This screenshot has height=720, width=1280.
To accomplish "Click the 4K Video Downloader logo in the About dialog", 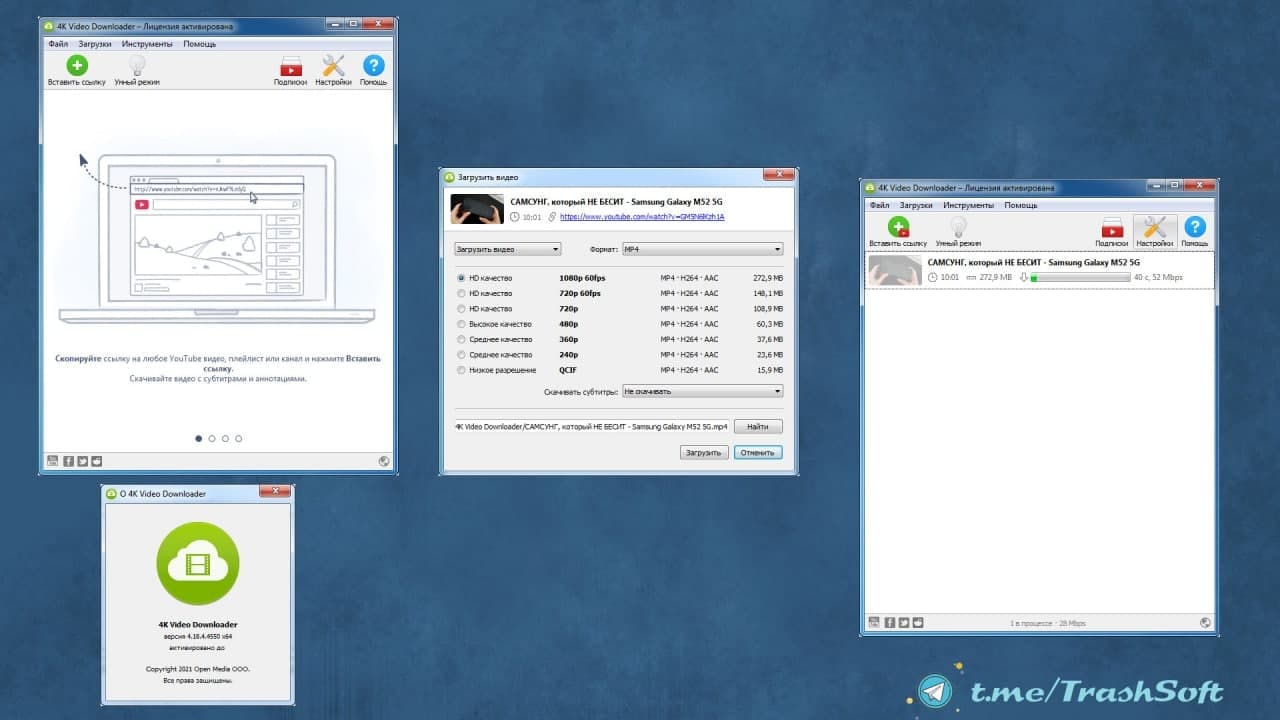I will point(198,564).
